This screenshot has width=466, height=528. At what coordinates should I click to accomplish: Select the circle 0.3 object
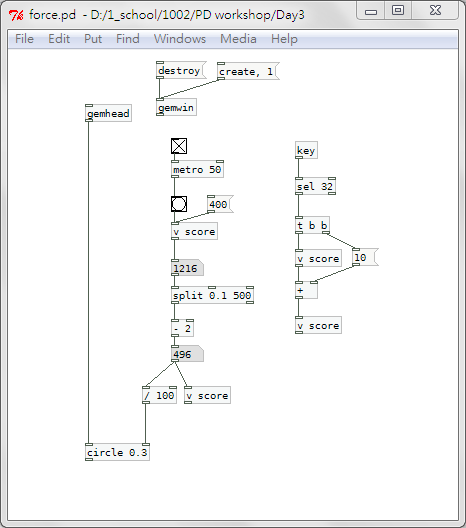pos(117,452)
